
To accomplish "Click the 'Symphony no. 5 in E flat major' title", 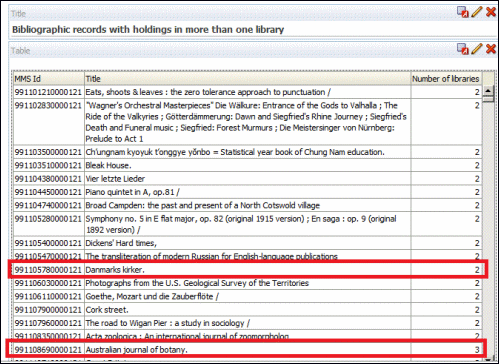I will point(248,224).
